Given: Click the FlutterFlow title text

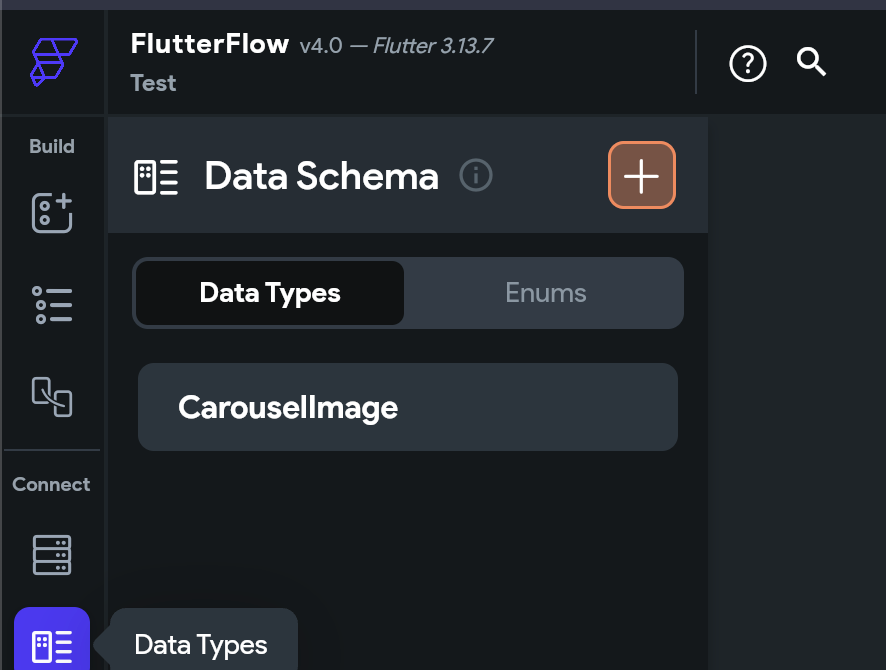Looking at the screenshot, I should [210, 44].
